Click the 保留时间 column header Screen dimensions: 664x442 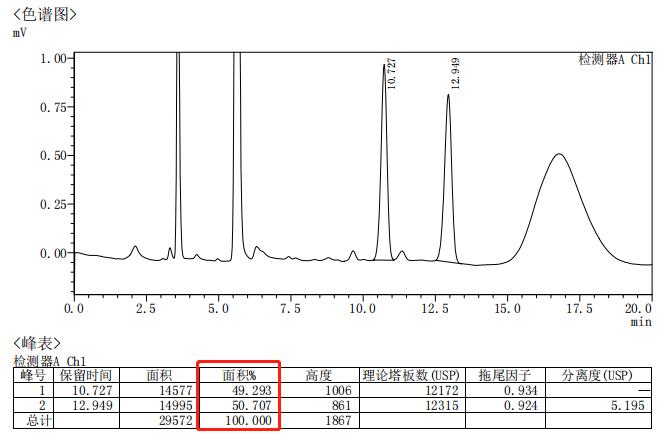86,375
